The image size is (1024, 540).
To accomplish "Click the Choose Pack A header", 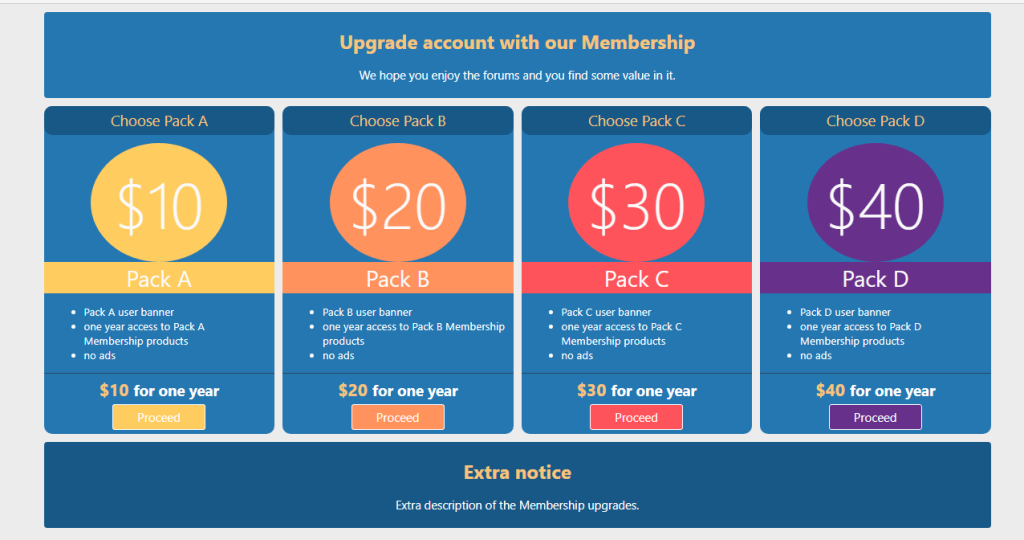I will 159,121.
